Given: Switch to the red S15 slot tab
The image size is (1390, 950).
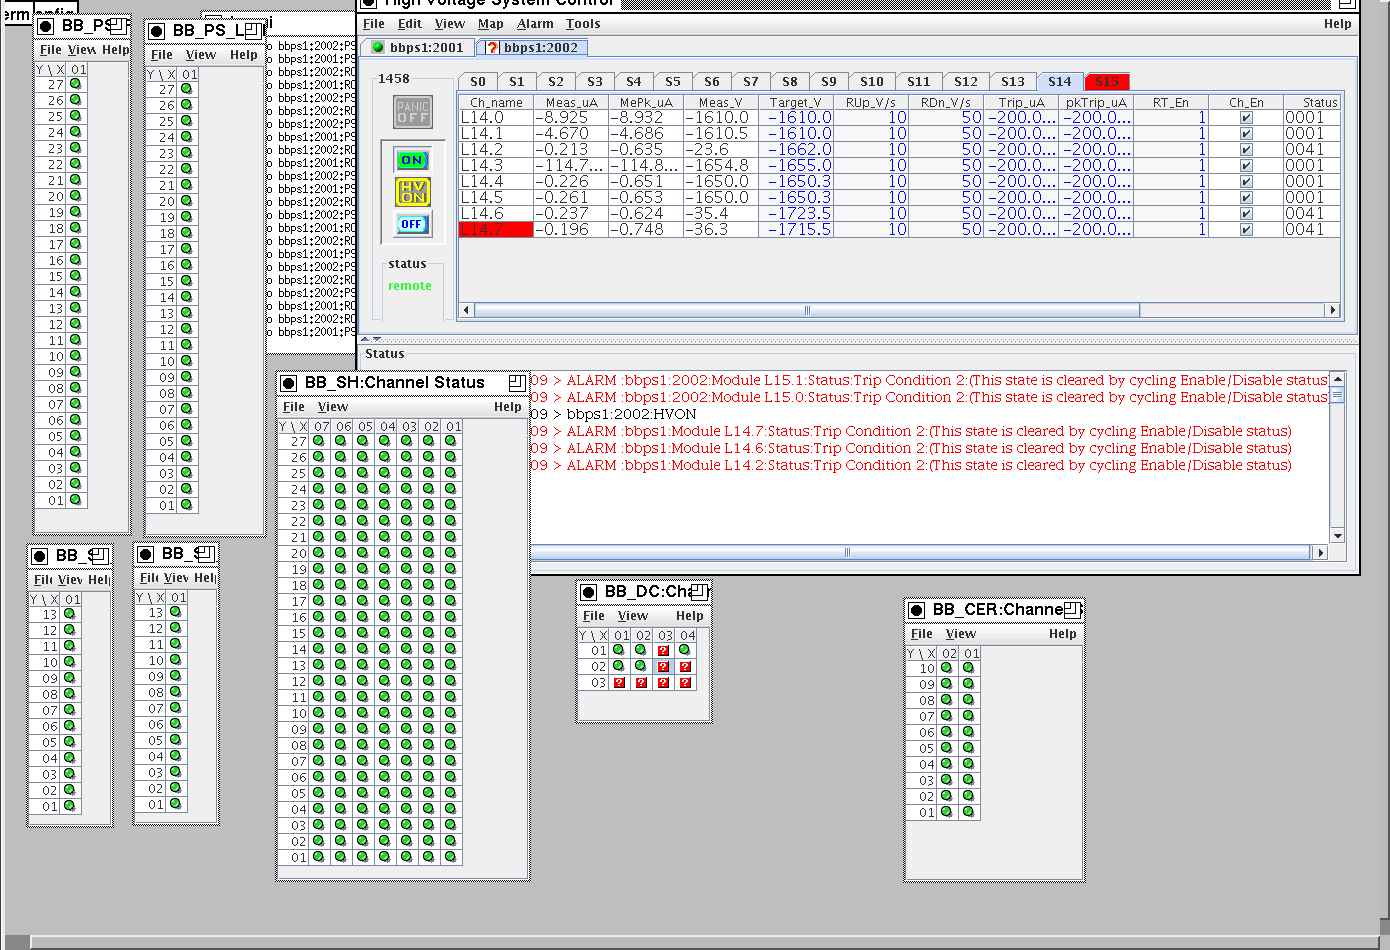Looking at the screenshot, I should click(x=1107, y=82).
